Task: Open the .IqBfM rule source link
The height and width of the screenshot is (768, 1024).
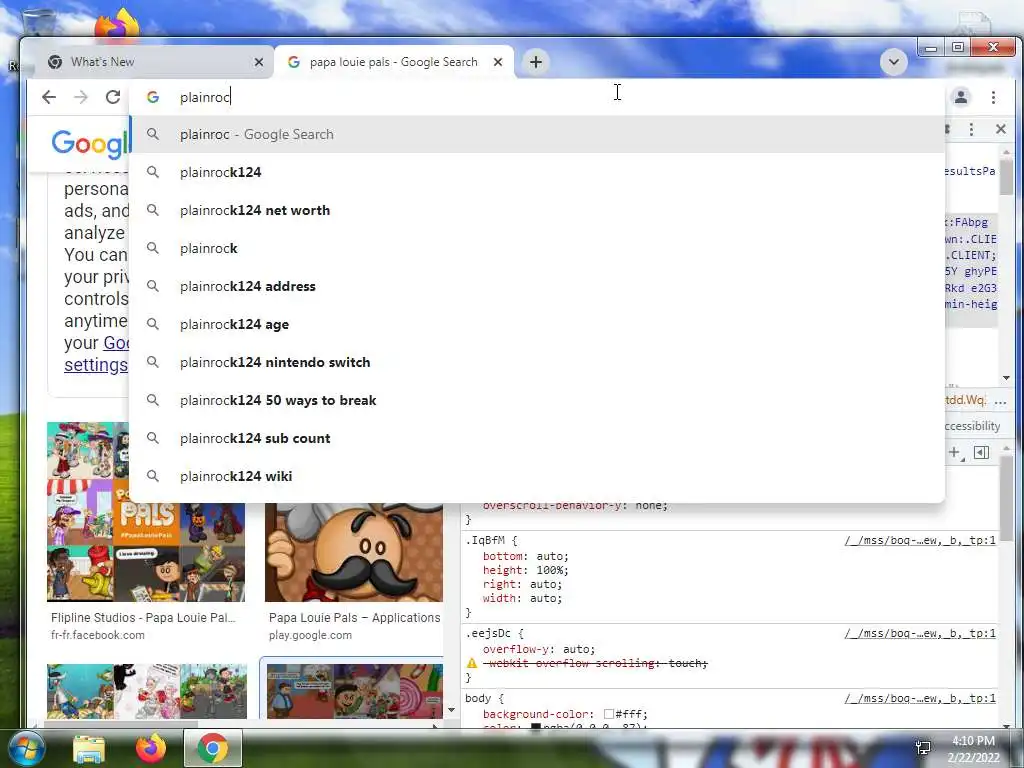Action: (x=920, y=540)
